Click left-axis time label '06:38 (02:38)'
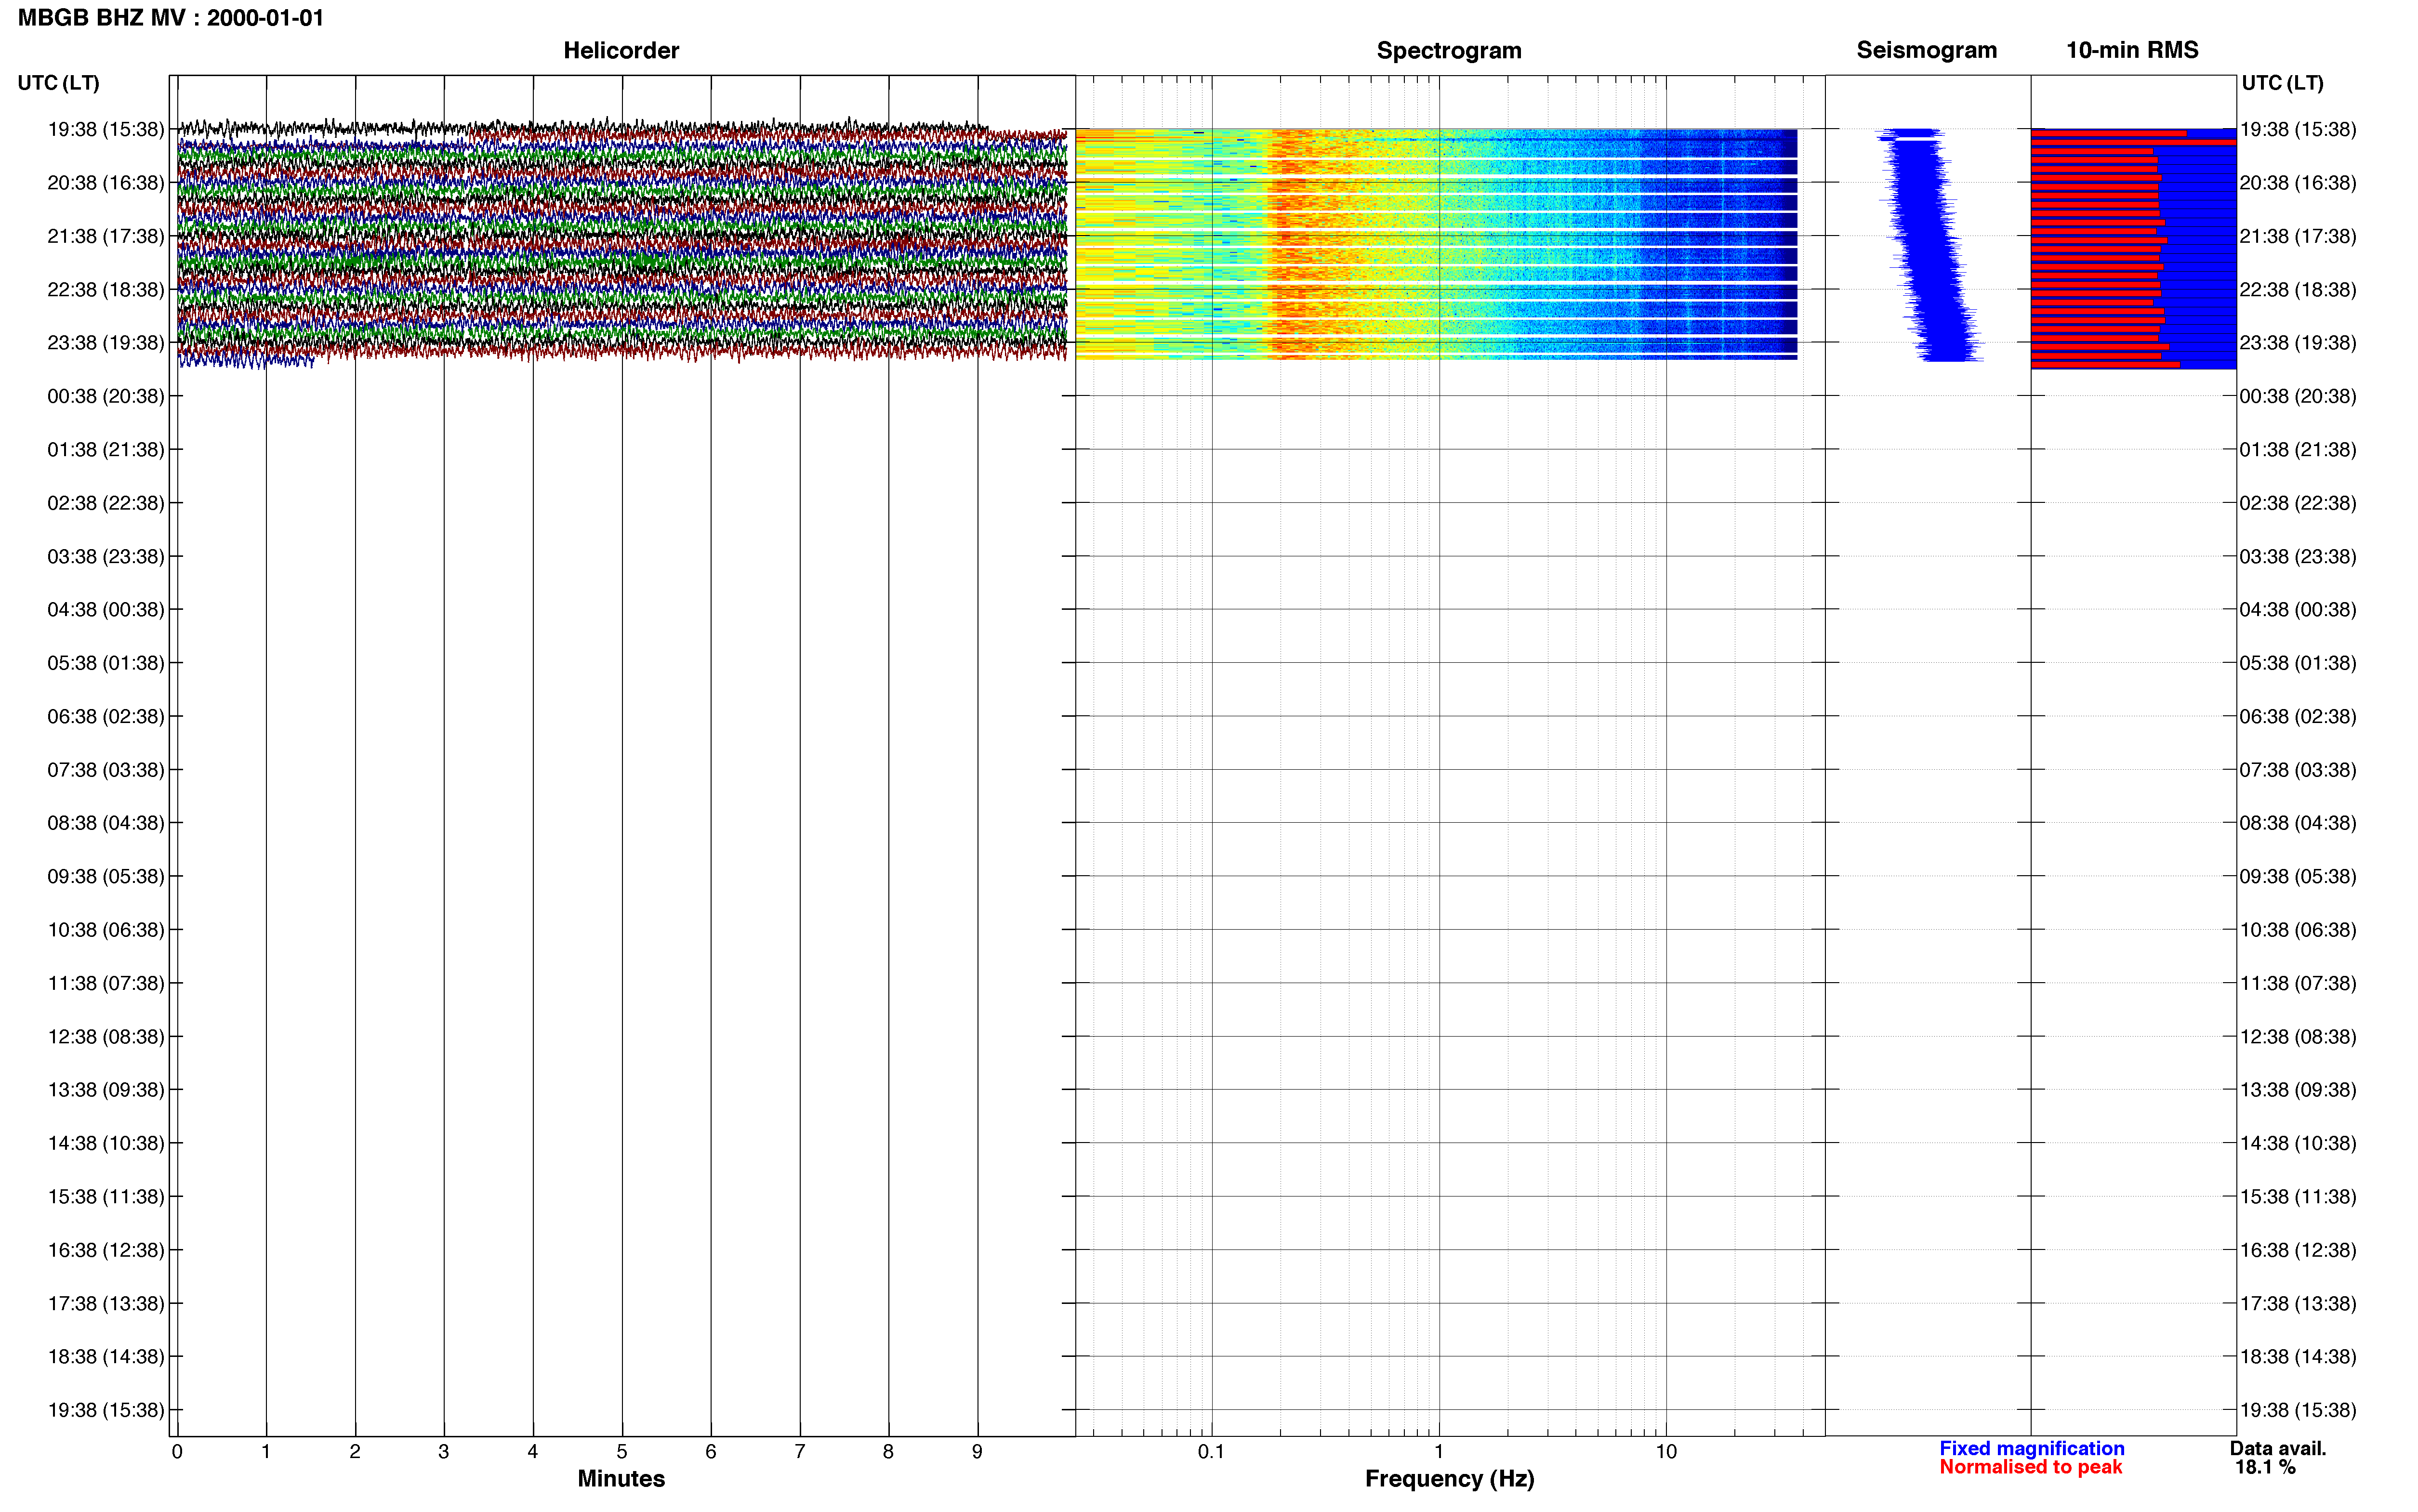 106,716
